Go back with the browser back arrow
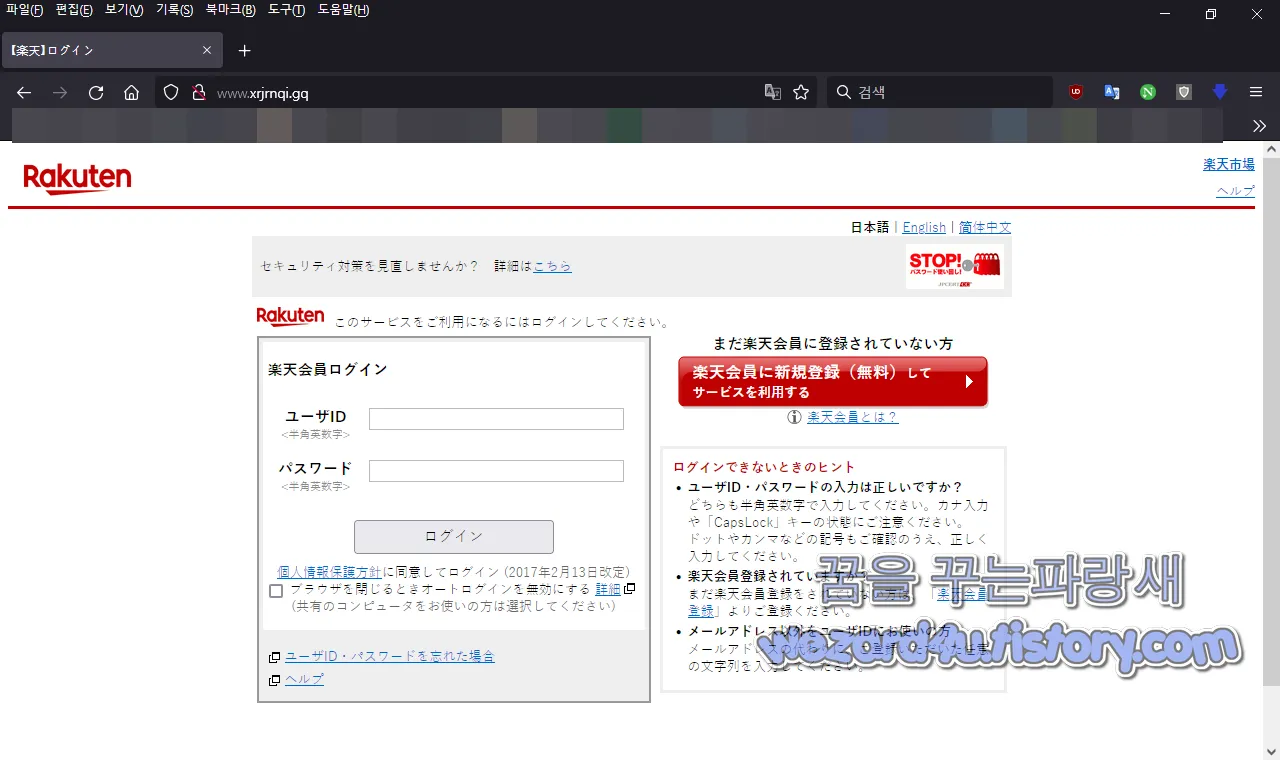Image resolution: width=1280 pixels, height=760 pixels. tap(24, 92)
